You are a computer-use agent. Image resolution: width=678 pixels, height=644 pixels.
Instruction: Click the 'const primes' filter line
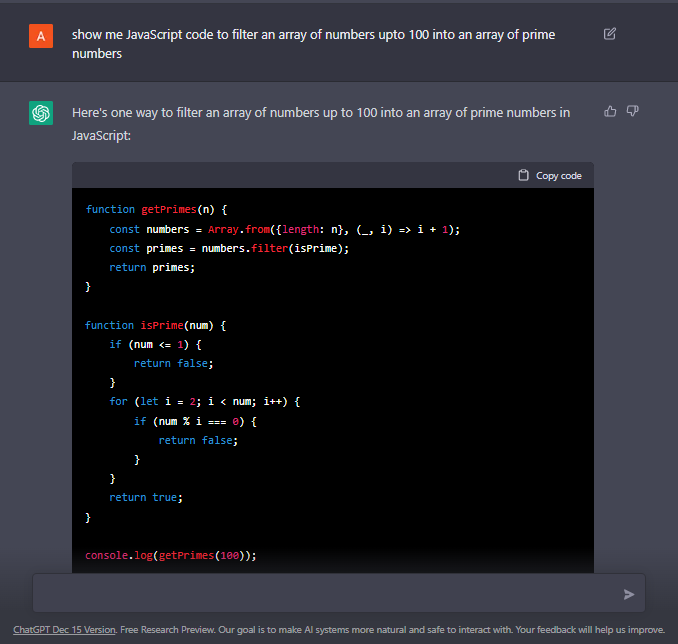(229, 248)
